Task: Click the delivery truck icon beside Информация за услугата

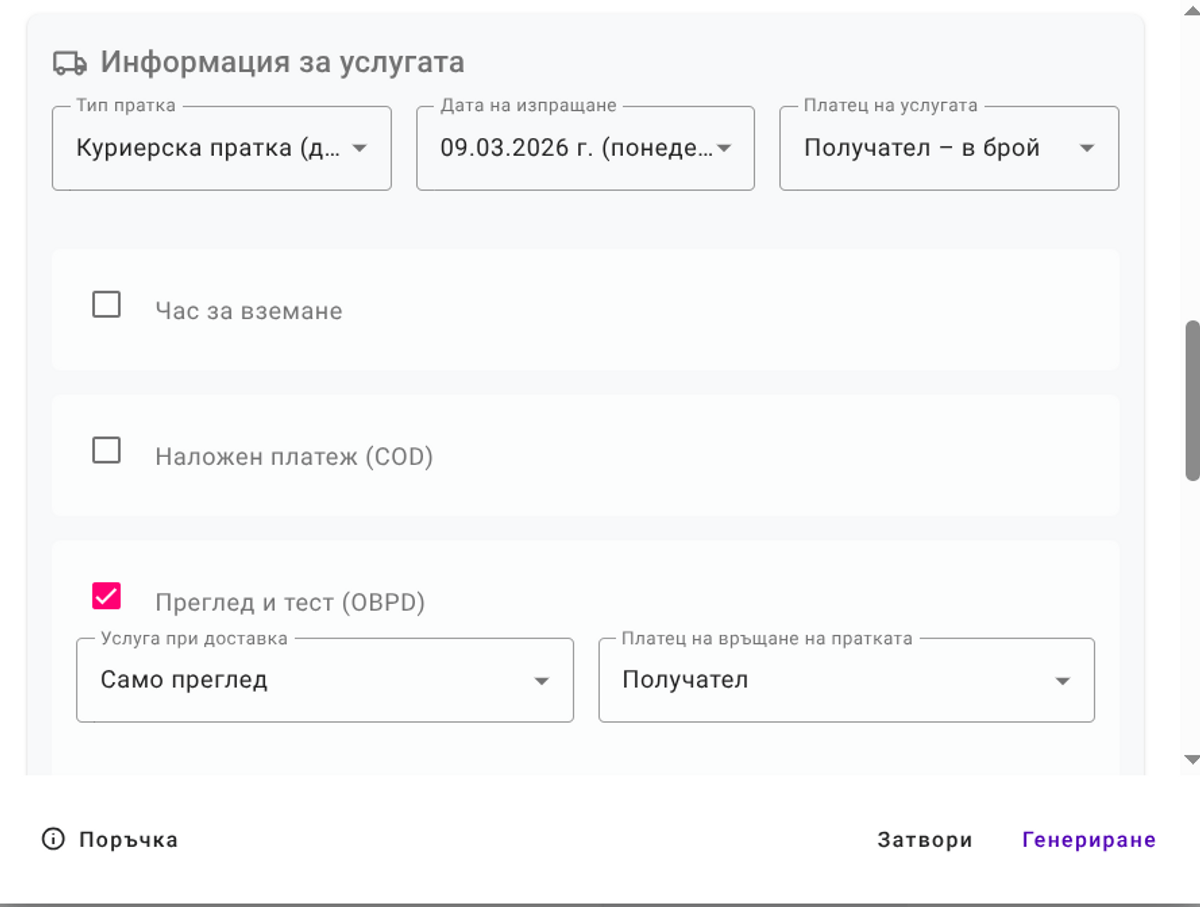Action: coord(69,63)
